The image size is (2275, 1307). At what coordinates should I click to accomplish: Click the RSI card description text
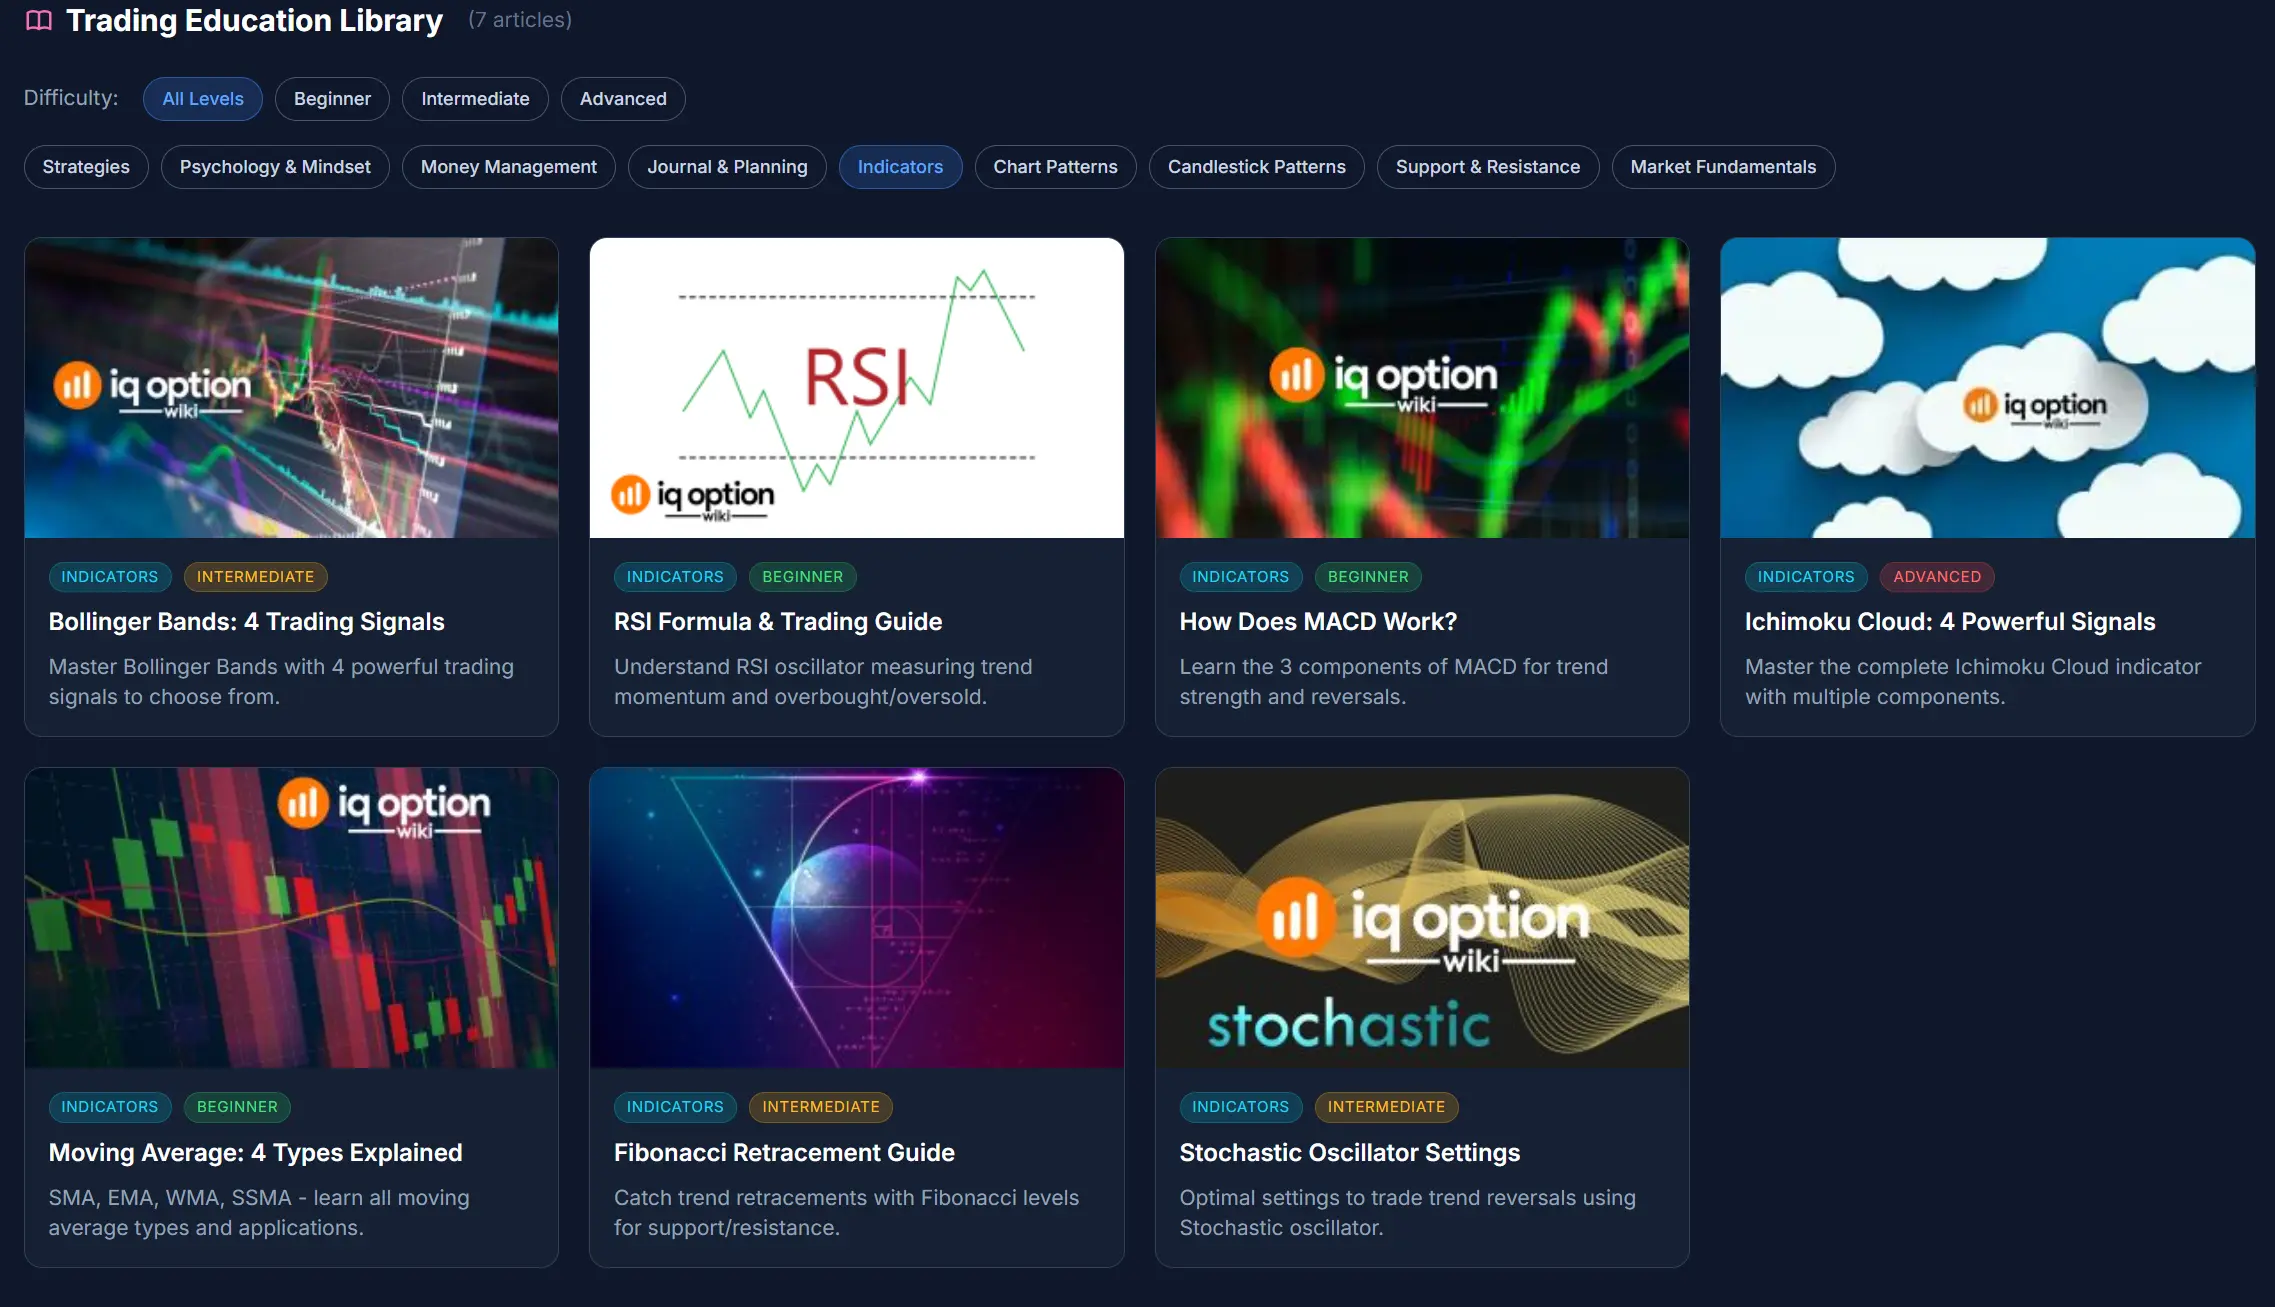(823, 682)
